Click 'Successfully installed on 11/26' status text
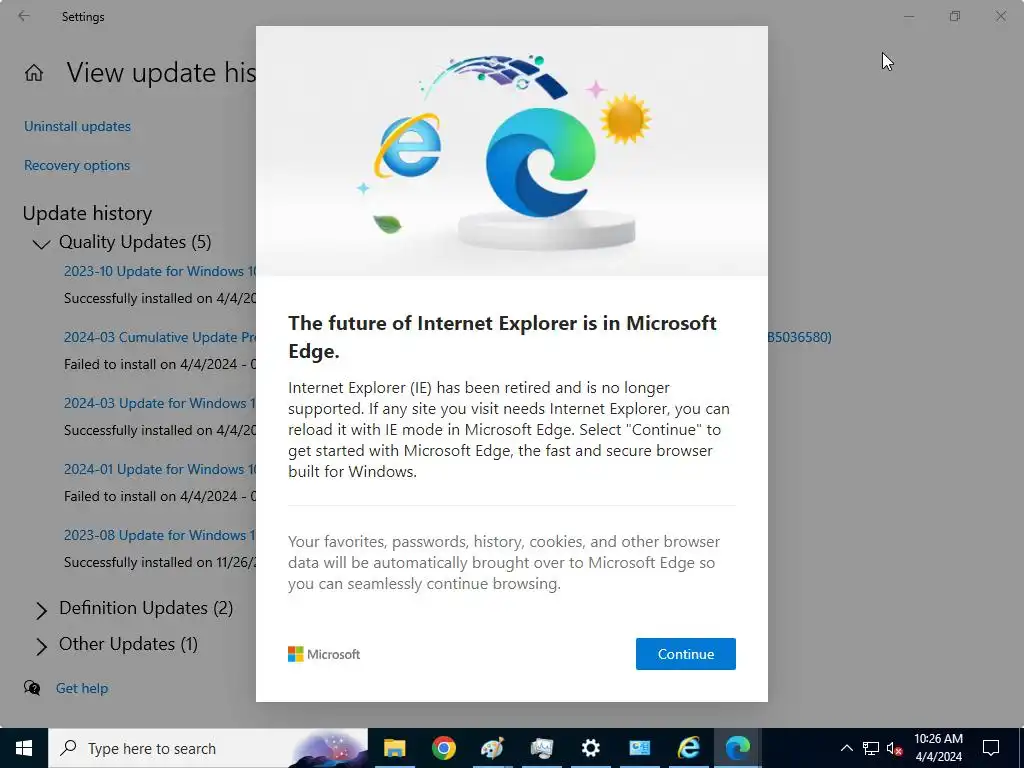This screenshot has width=1024, height=768. [160, 562]
